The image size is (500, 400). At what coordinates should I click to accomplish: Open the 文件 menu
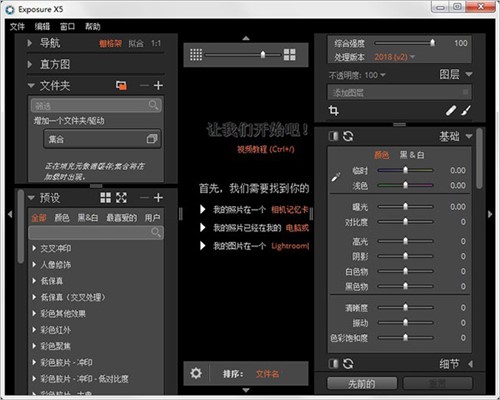pos(17,26)
